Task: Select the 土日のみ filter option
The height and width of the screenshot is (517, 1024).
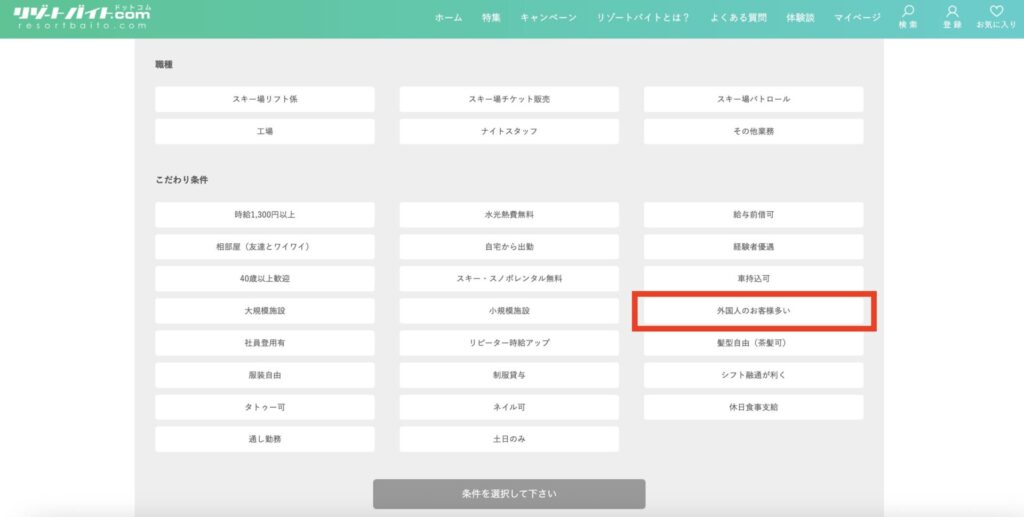Action: point(509,439)
